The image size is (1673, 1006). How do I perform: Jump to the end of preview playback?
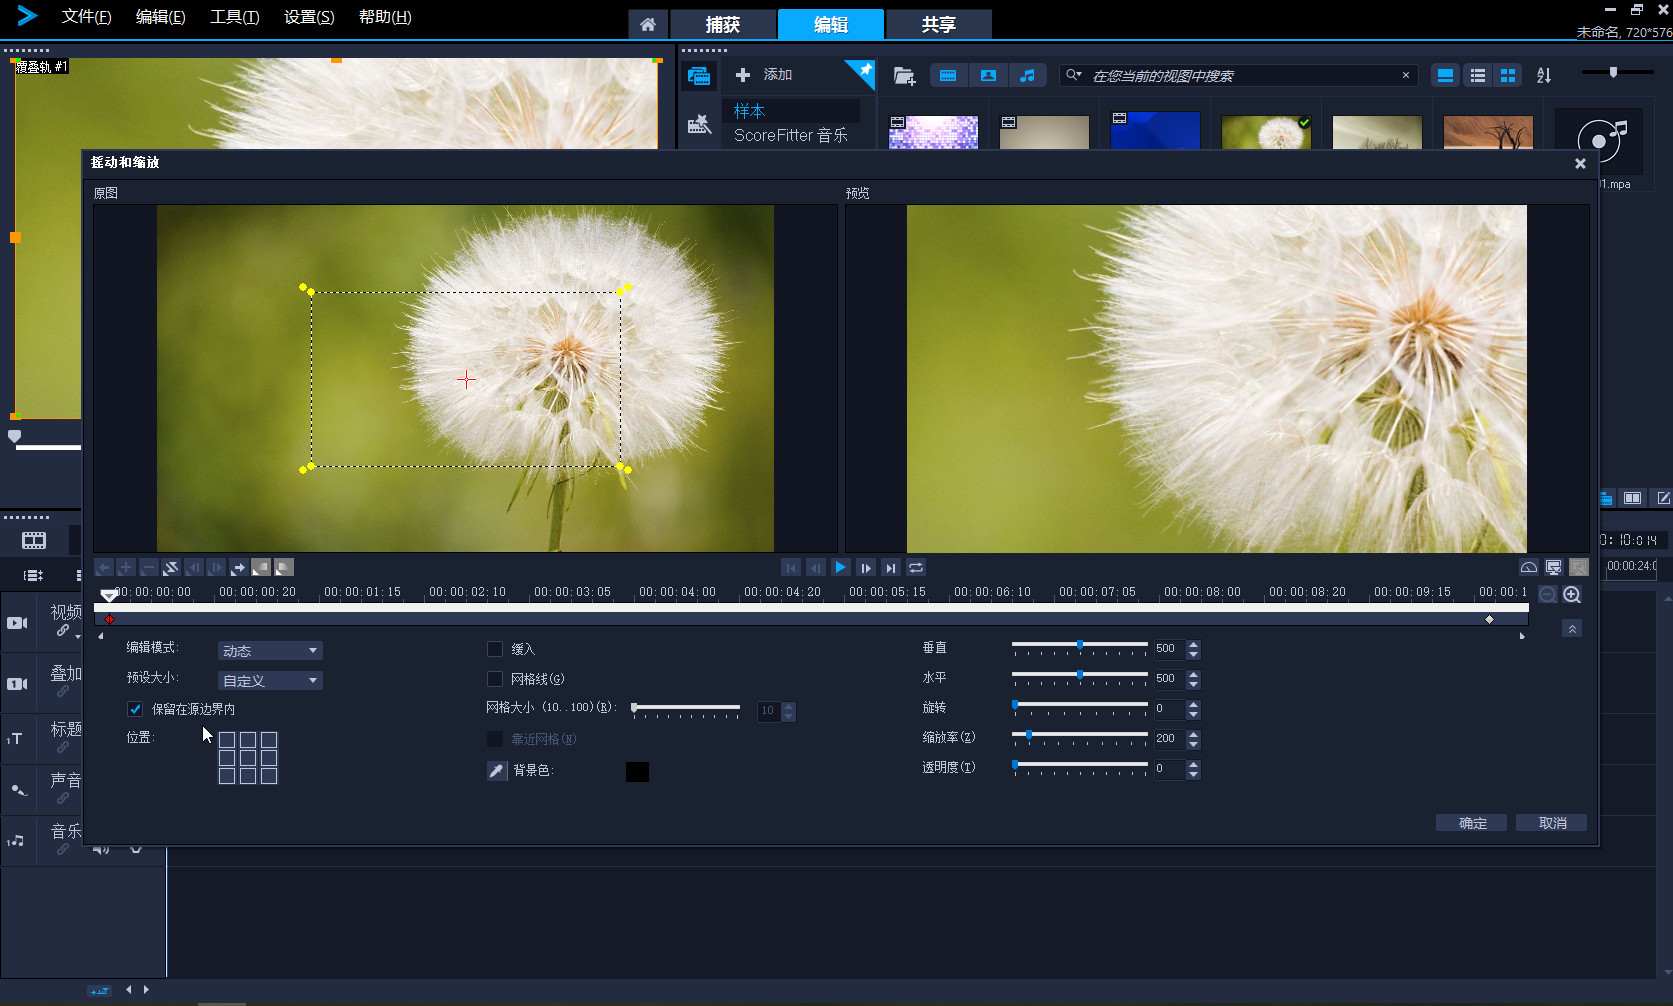pos(891,567)
